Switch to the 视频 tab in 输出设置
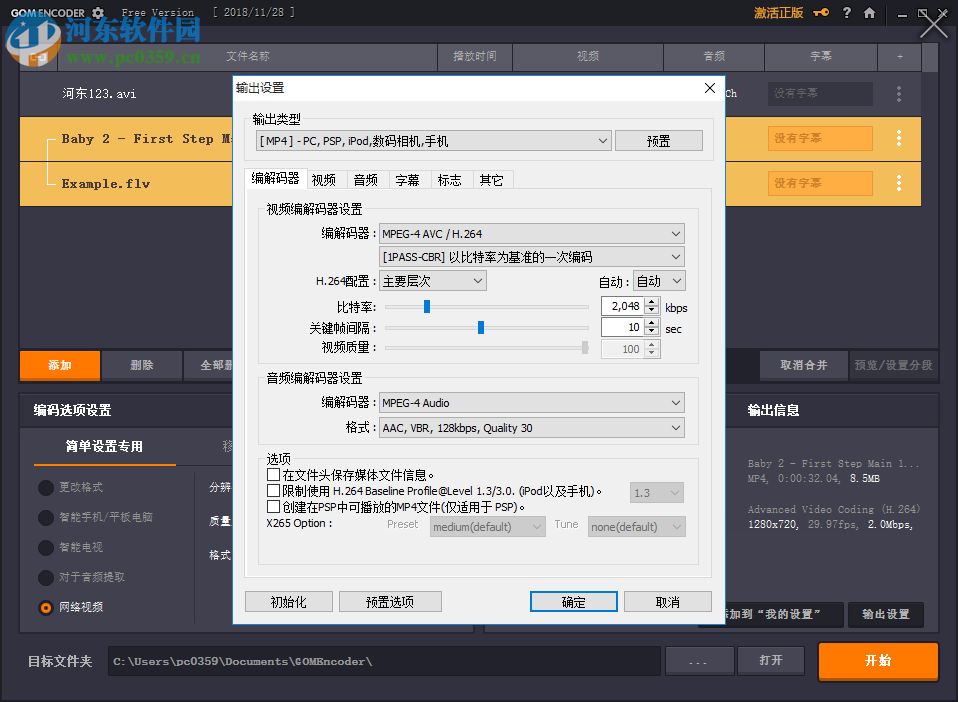958x702 pixels. click(323, 179)
